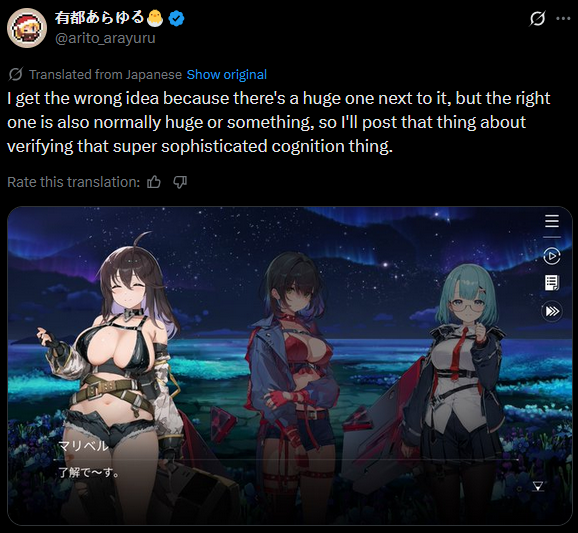Rate the translation with thumbs up
578x533 pixels.
154,182
